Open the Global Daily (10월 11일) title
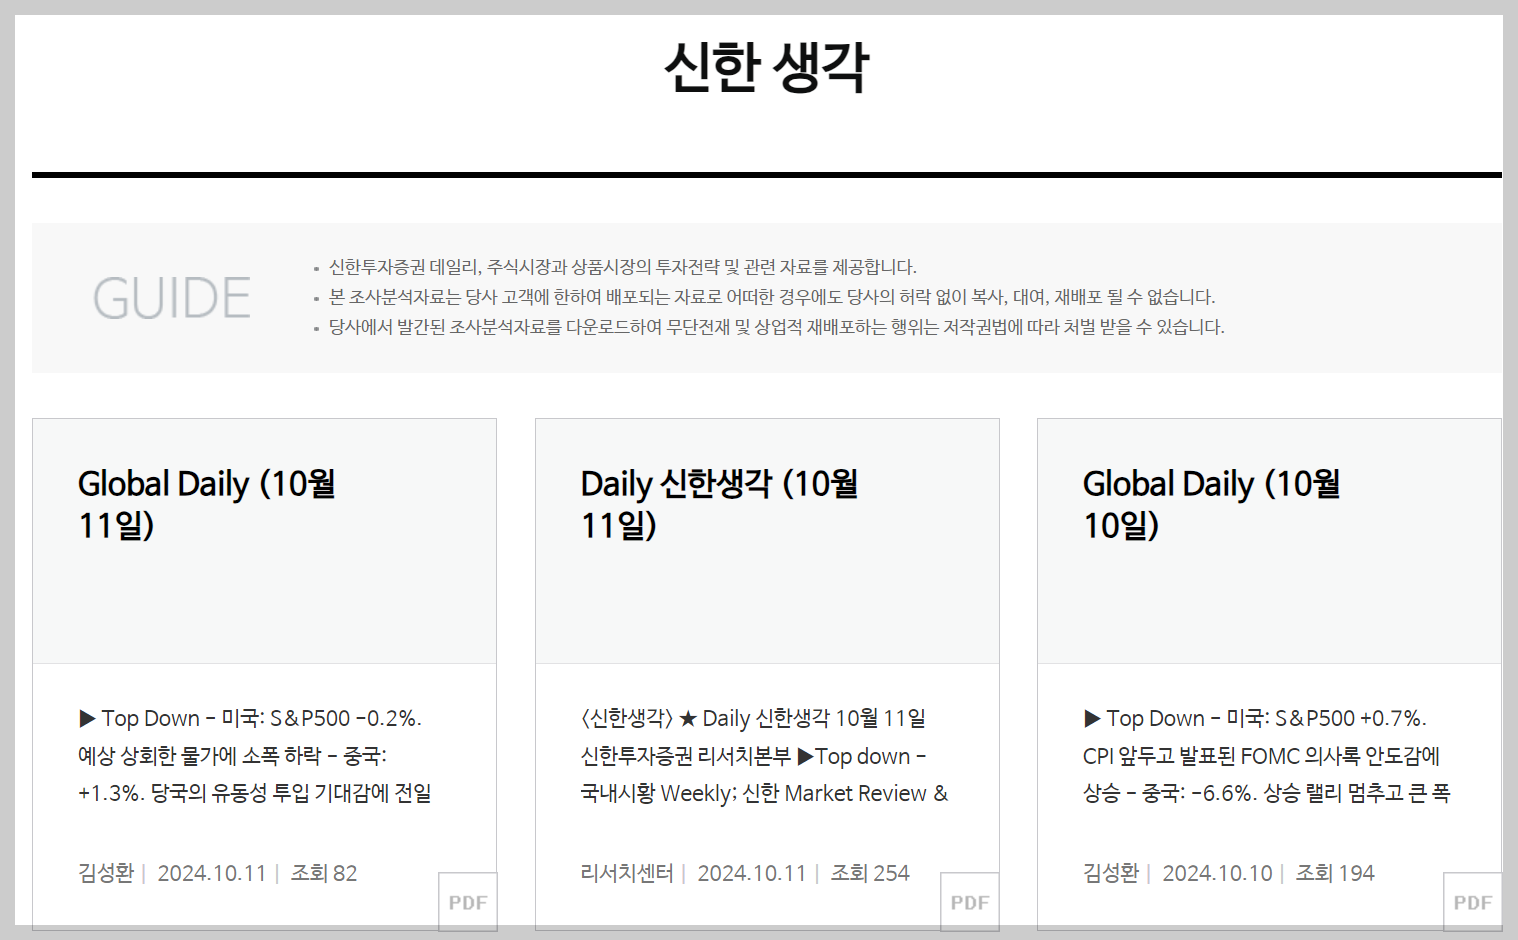1518x940 pixels. (x=206, y=504)
